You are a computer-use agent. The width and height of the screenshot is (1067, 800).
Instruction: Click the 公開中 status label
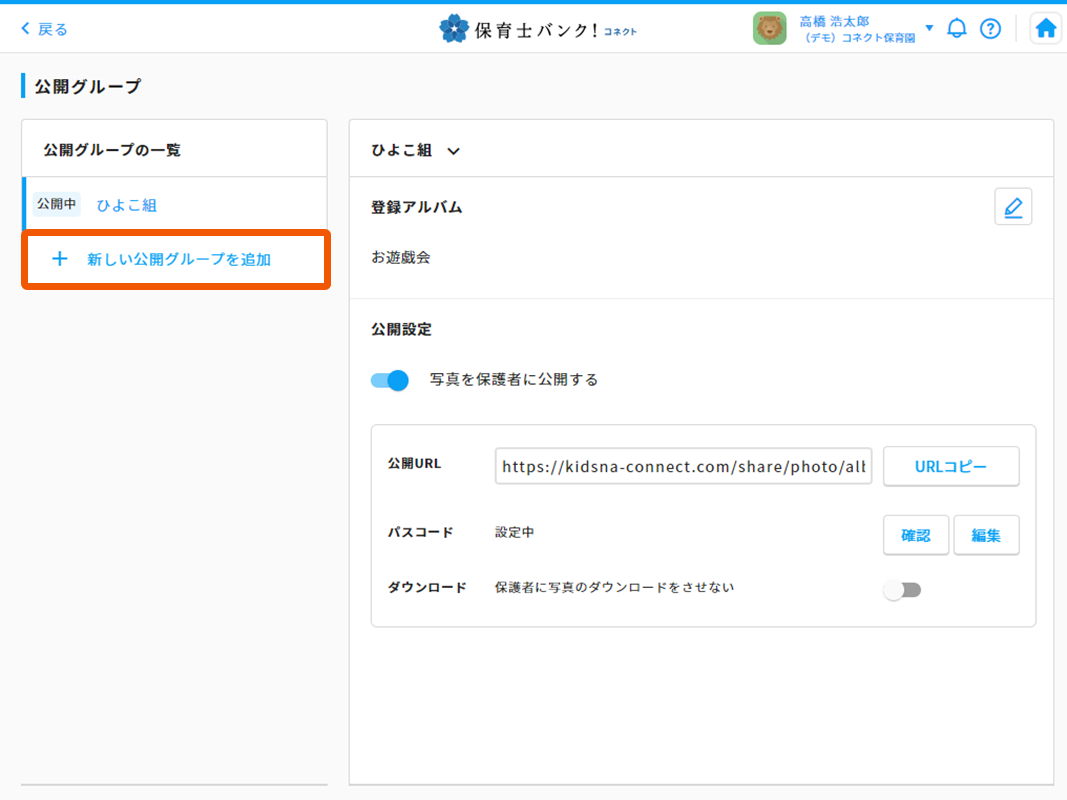click(x=56, y=204)
